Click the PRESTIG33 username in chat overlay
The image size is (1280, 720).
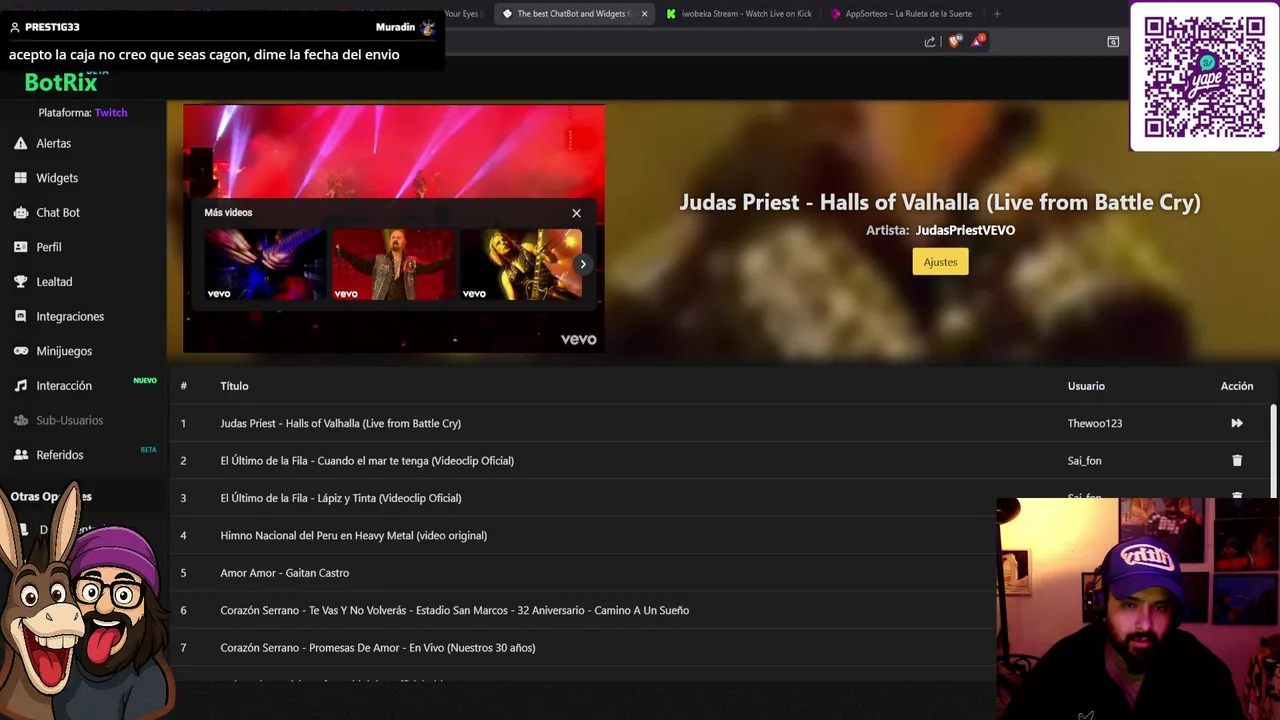point(52,27)
